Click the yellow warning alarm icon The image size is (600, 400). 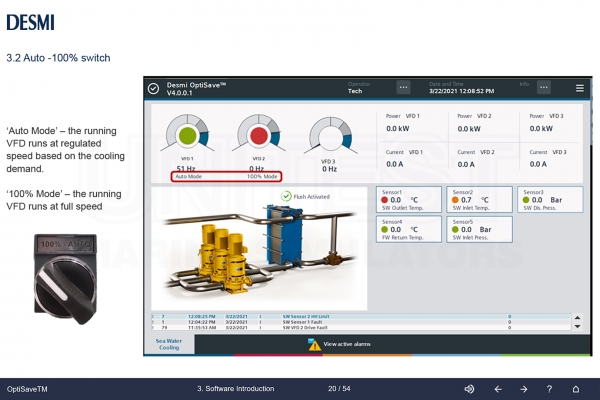tap(314, 344)
